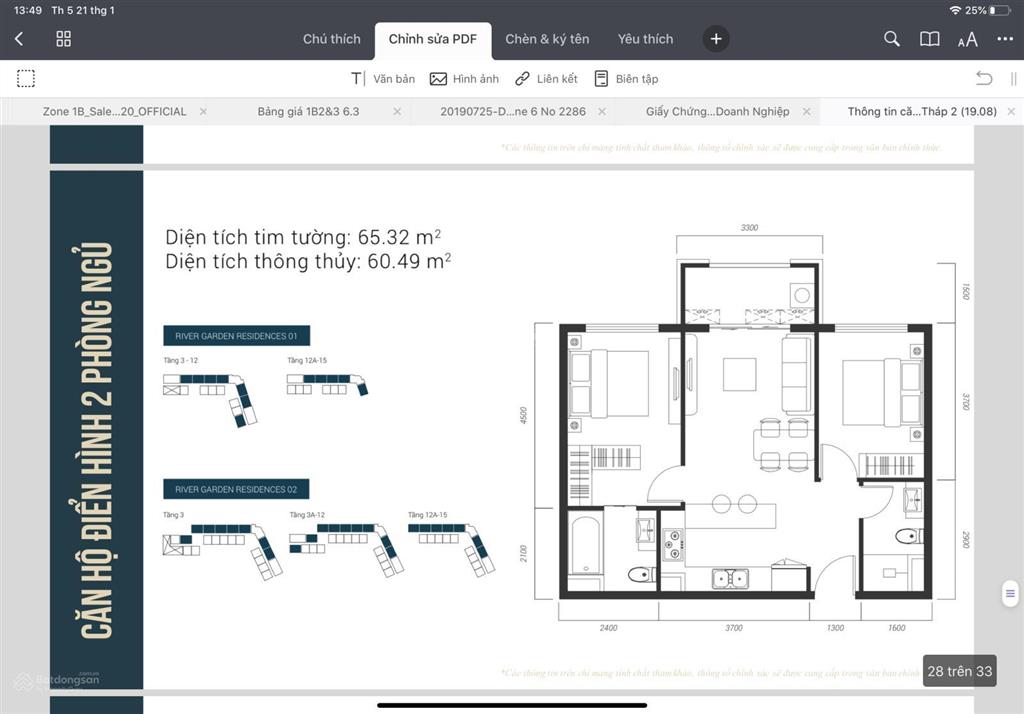This screenshot has height=714, width=1024.
Task: Go back using the left chevron
Action: 19,39
